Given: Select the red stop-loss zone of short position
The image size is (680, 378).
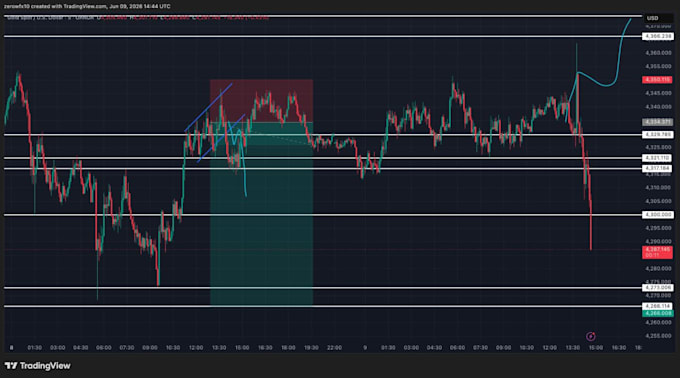Looking at the screenshot, I should tap(262, 101).
